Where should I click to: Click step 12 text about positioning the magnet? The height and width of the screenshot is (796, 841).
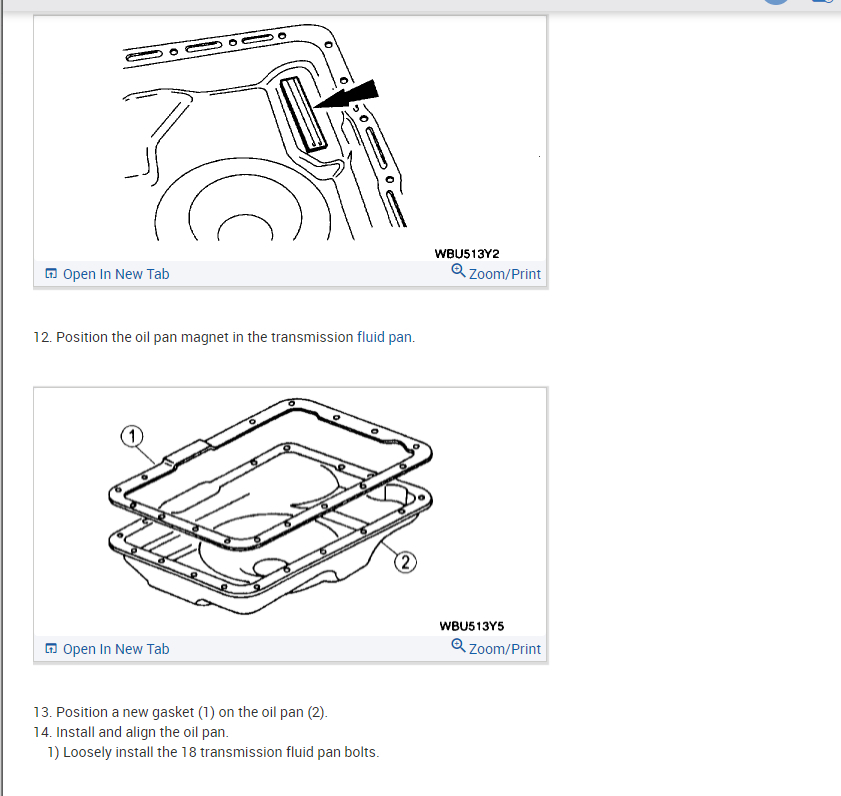tap(224, 337)
